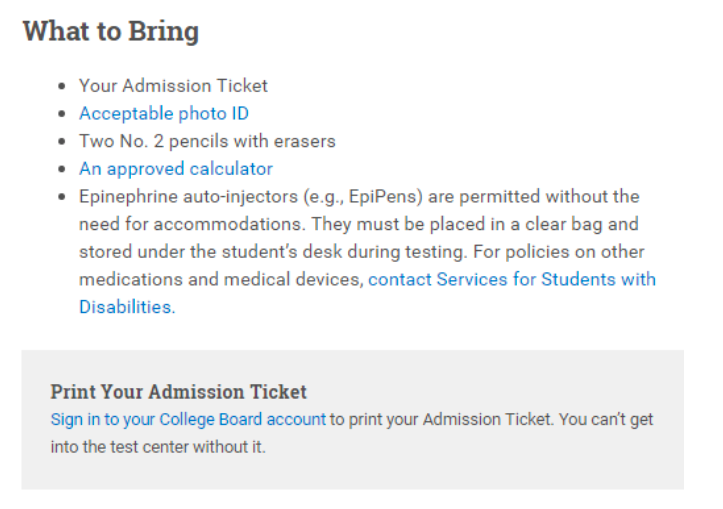Viewport: 723px width, 509px height.
Task: Open the Acceptable photo ID link
Action: point(164,113)
